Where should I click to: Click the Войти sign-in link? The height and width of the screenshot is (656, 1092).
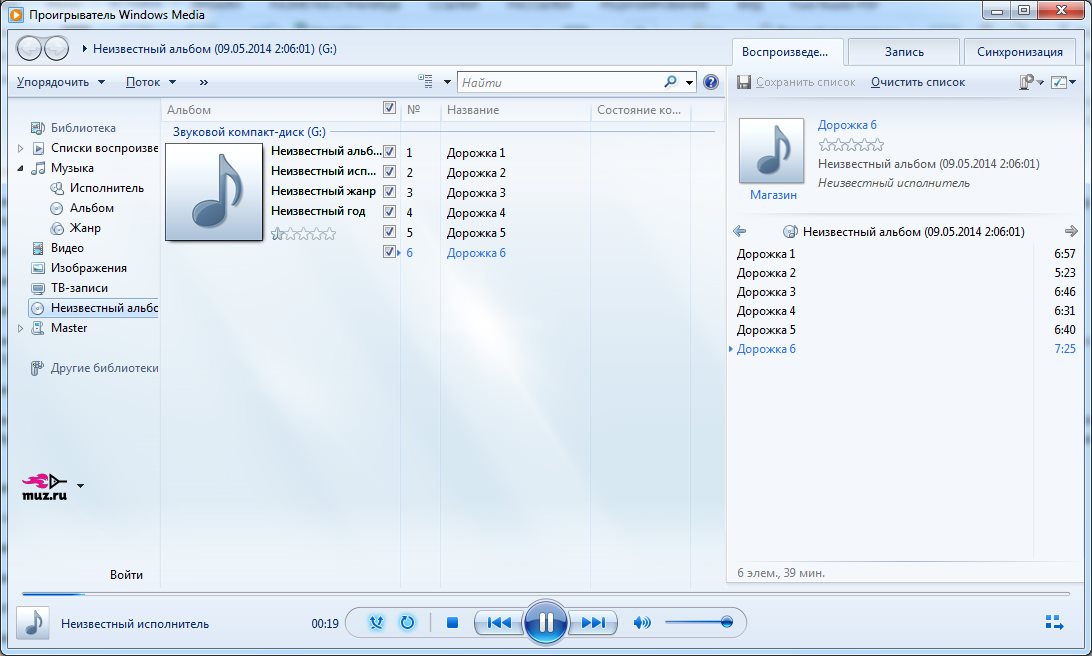(126, 575)
